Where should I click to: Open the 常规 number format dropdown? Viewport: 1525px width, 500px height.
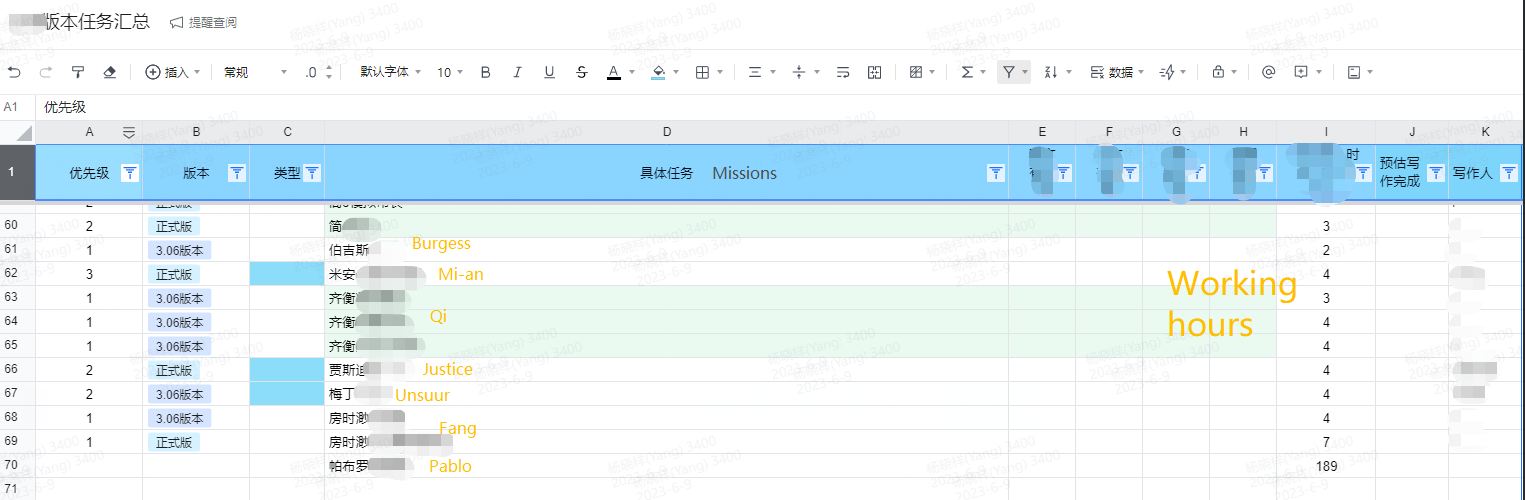click(255, 72)
